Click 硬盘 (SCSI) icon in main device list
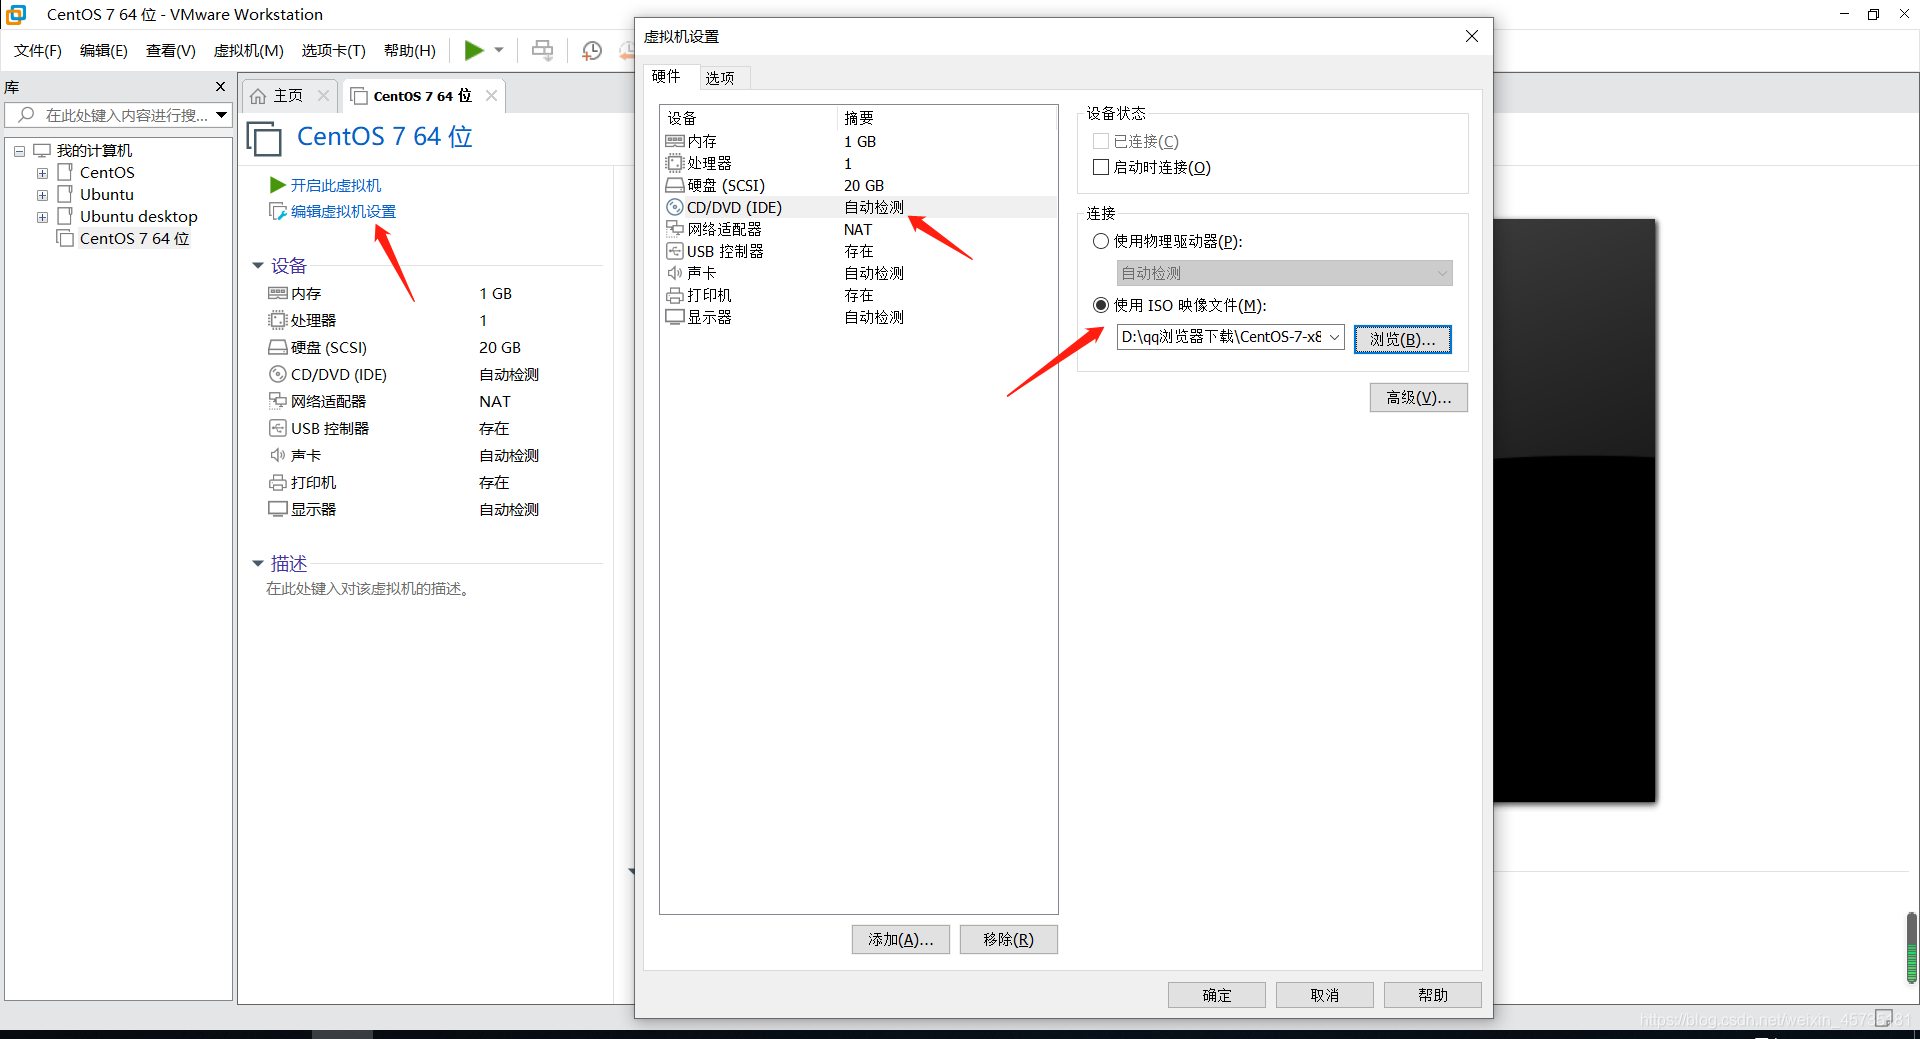Screen dimensions: 1920x1039 coord(278,347)
